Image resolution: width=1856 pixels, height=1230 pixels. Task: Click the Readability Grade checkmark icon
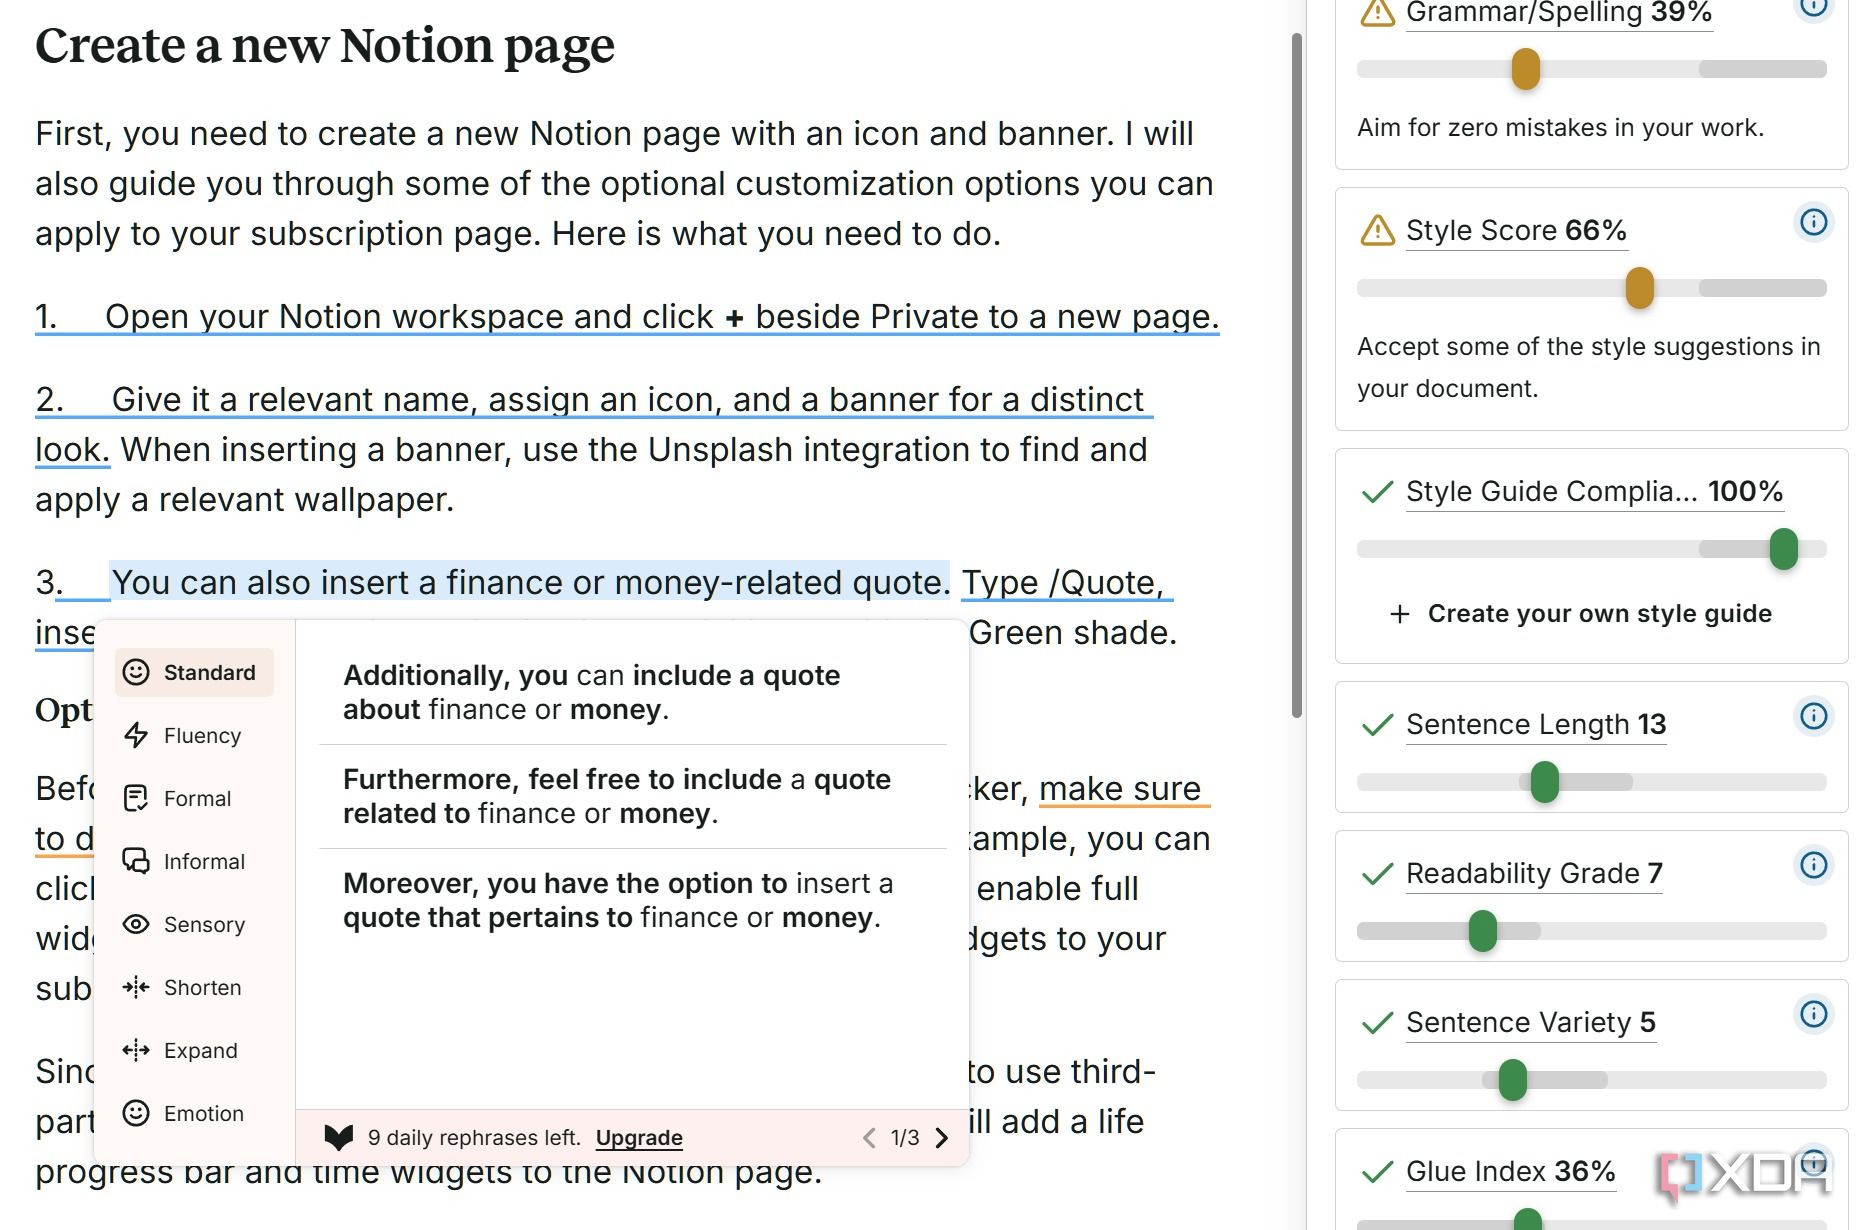click(x=1377, y=874)
